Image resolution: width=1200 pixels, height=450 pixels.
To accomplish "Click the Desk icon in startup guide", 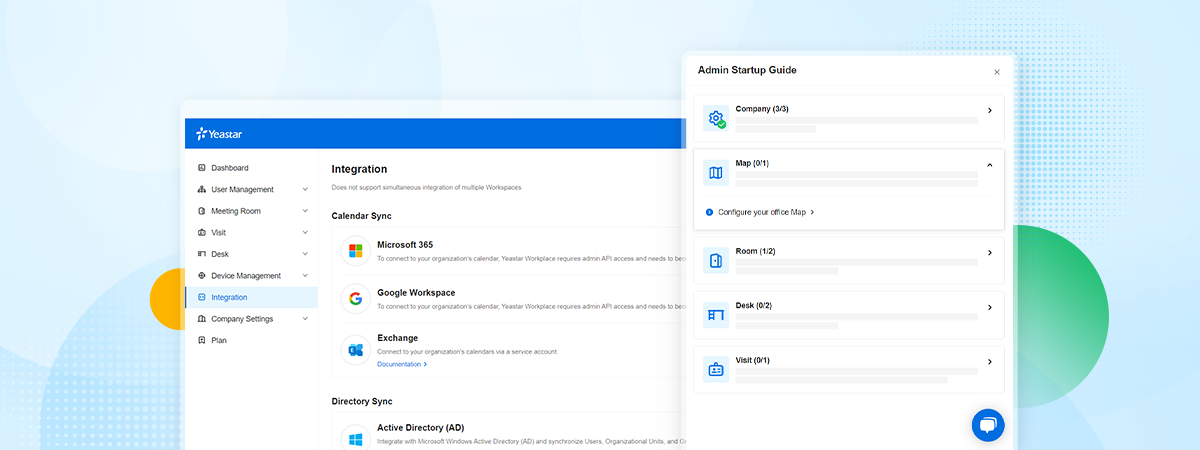I will 716,315.
